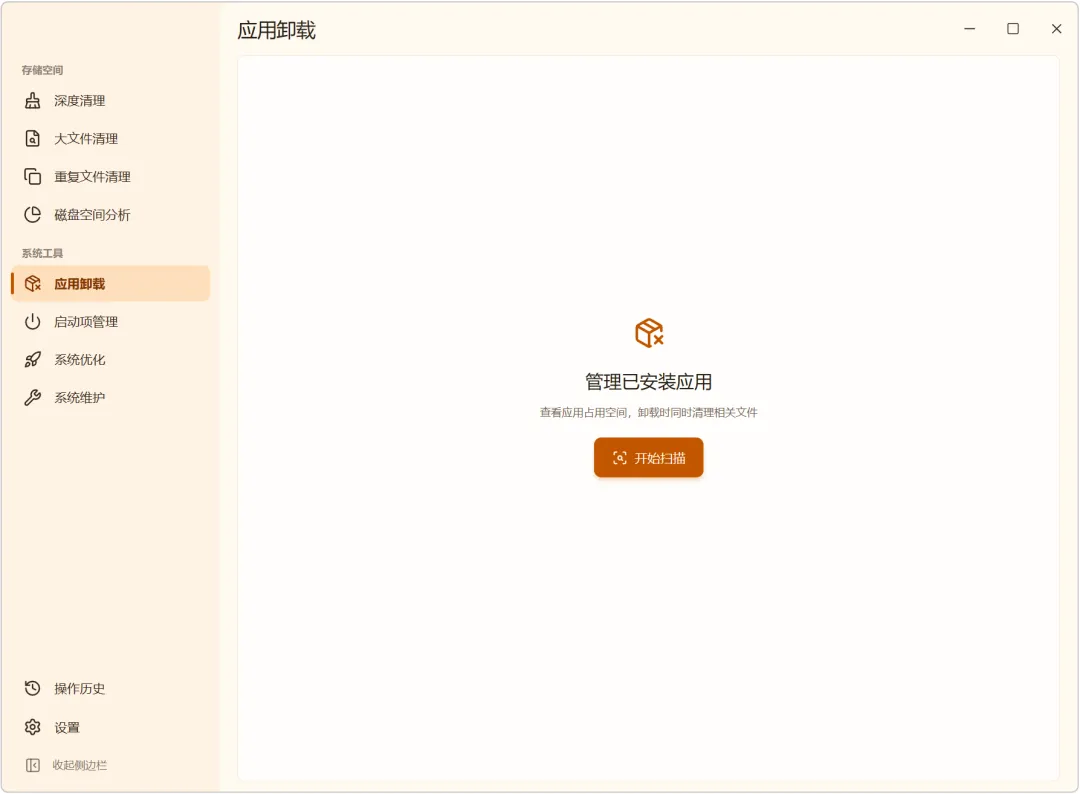Image resolution: width=1080 pixels, height=794 pixels.
Task: Switch to 启动项管理
Action: click(110, 322)
